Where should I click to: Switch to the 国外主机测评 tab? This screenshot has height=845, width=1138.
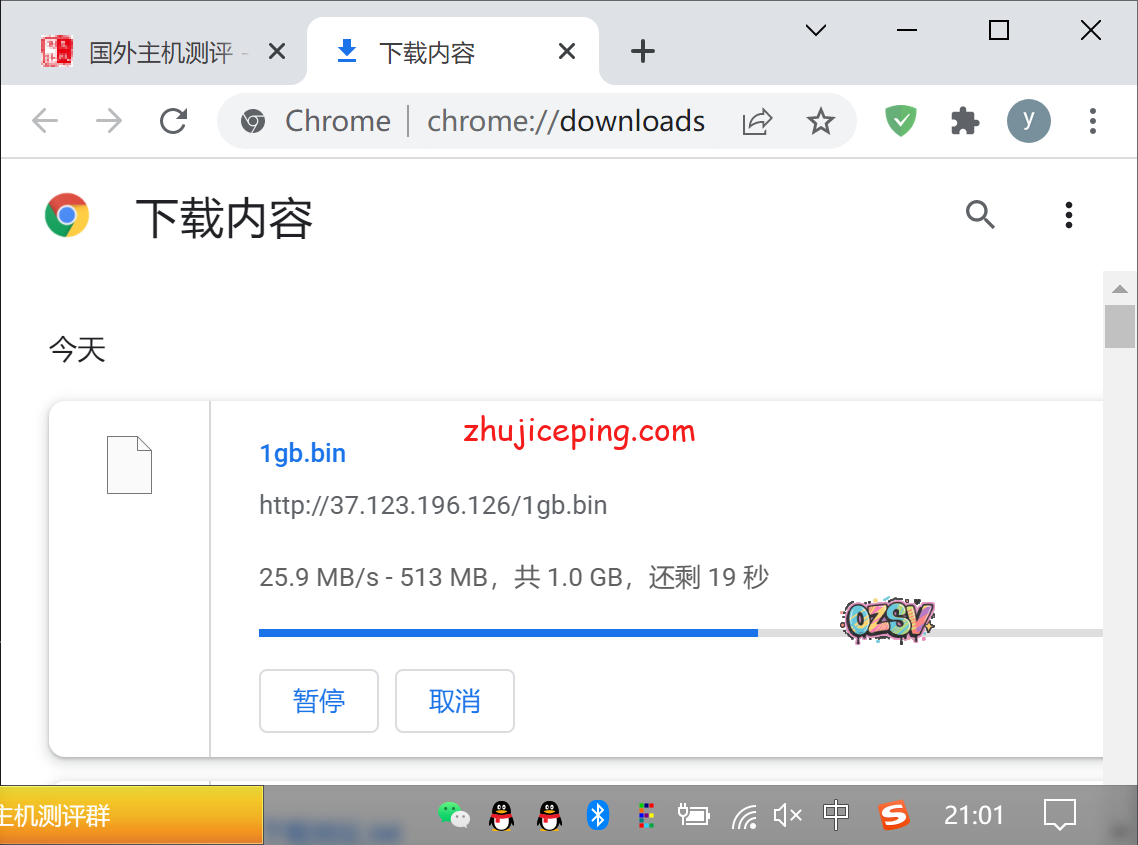[x=160, y=52]
